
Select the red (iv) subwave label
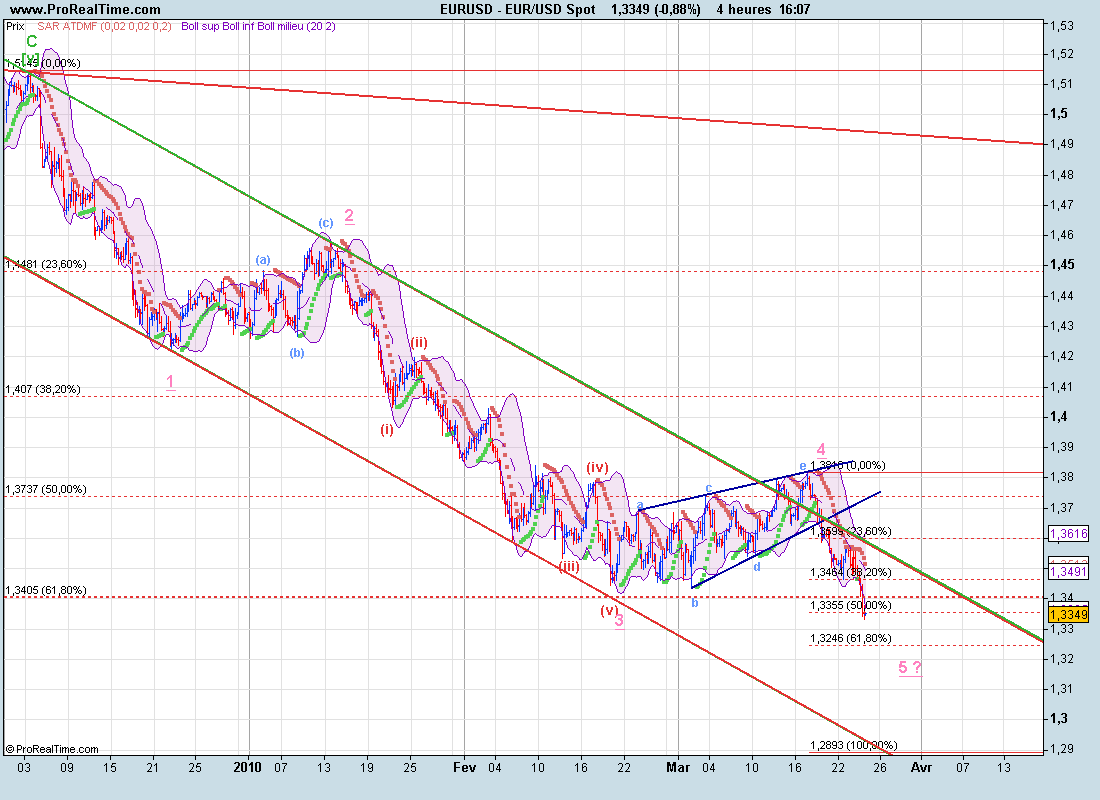(598, 467)
